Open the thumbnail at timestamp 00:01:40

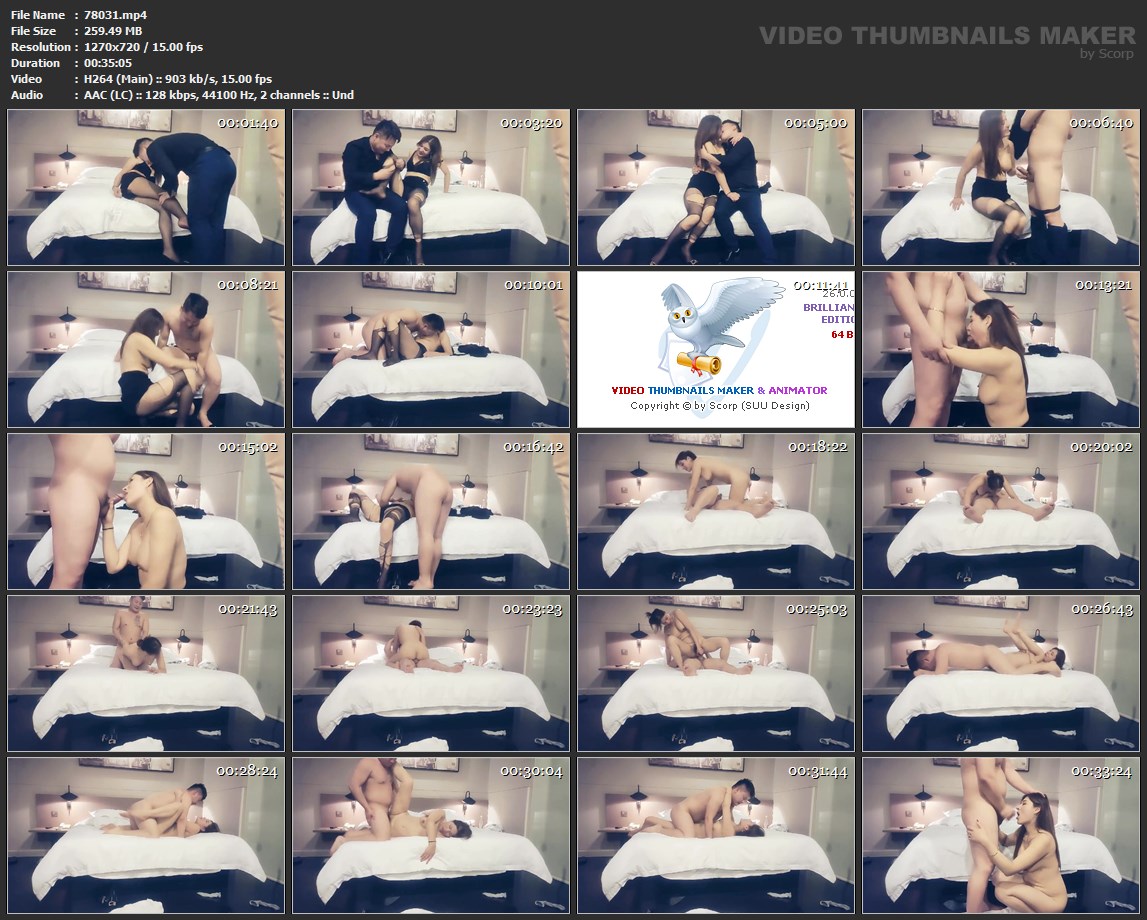[x=145, y=187]
